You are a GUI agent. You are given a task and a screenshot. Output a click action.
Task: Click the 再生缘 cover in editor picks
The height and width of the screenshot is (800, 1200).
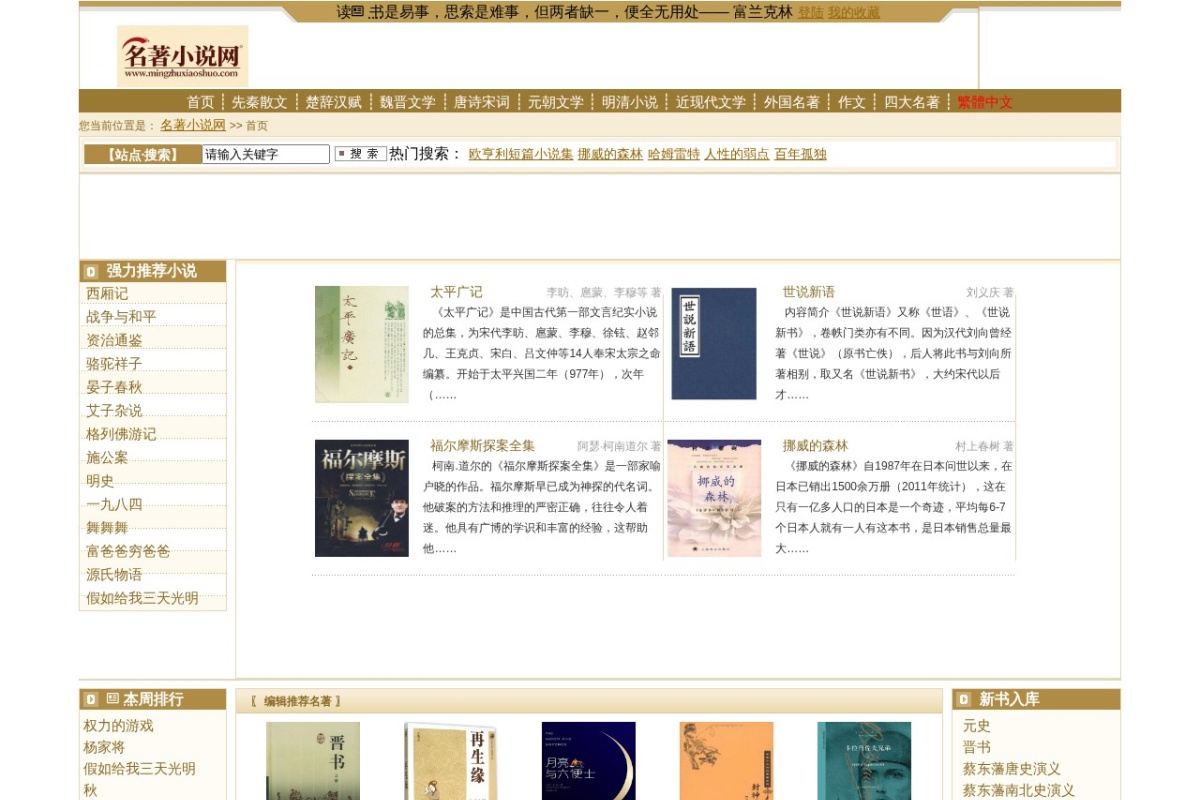(451, 761)
